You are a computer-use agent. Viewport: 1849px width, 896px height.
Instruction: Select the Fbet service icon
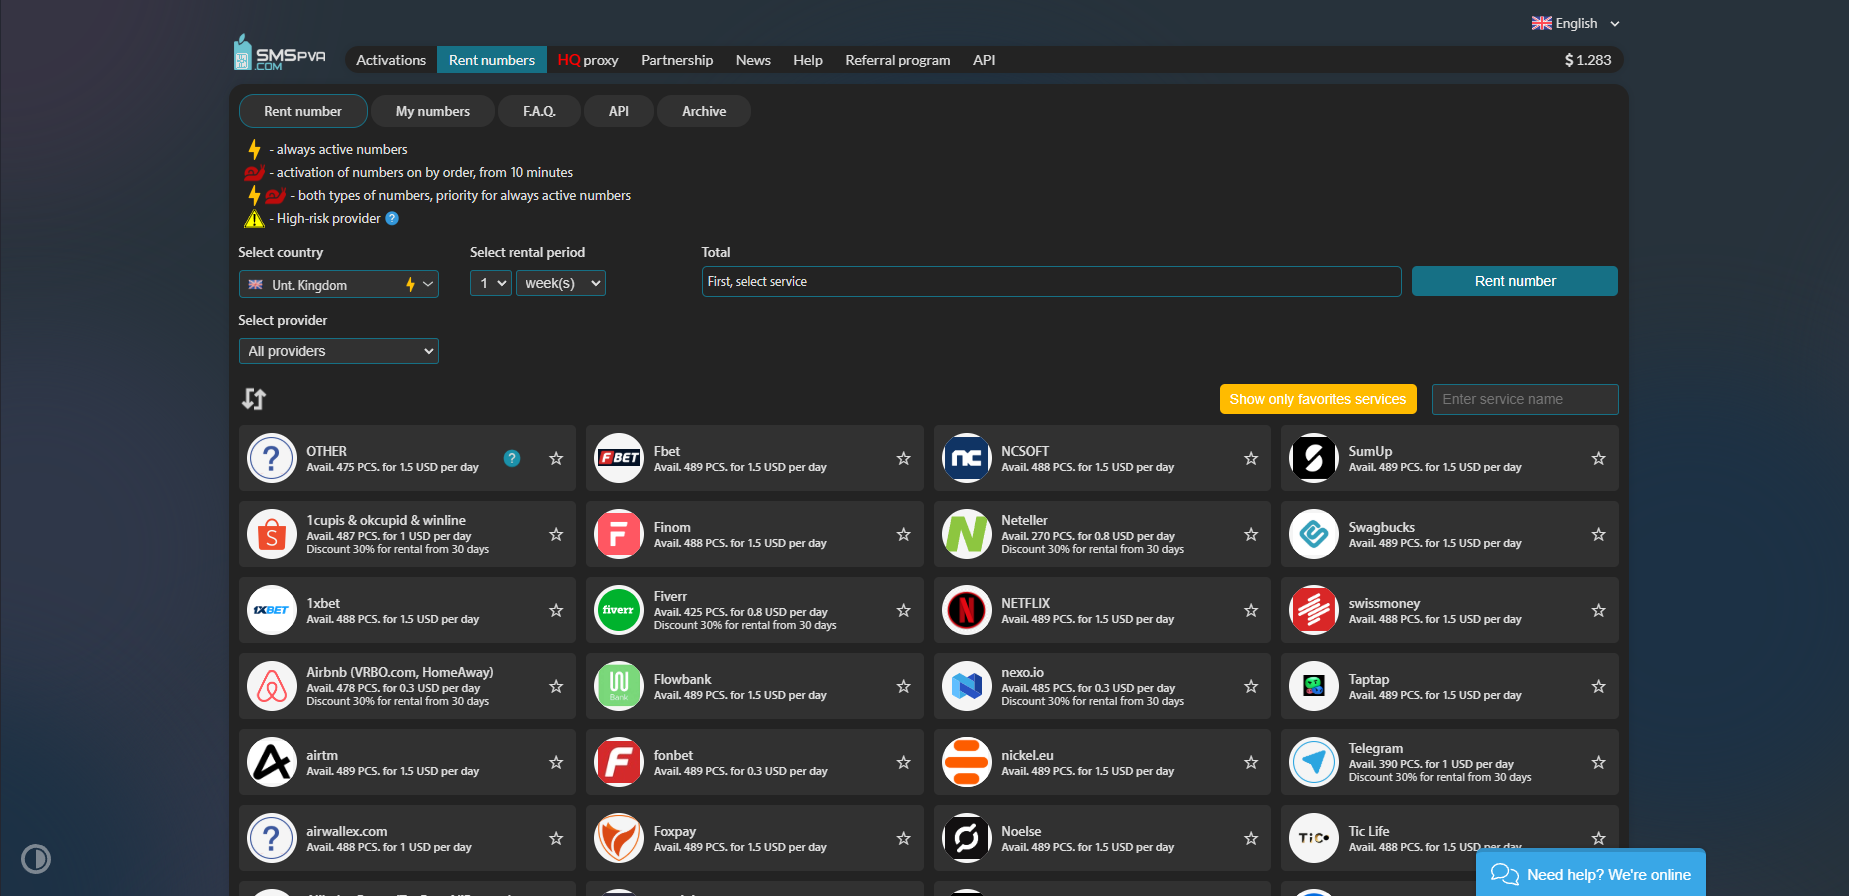[x=619, y=458]
